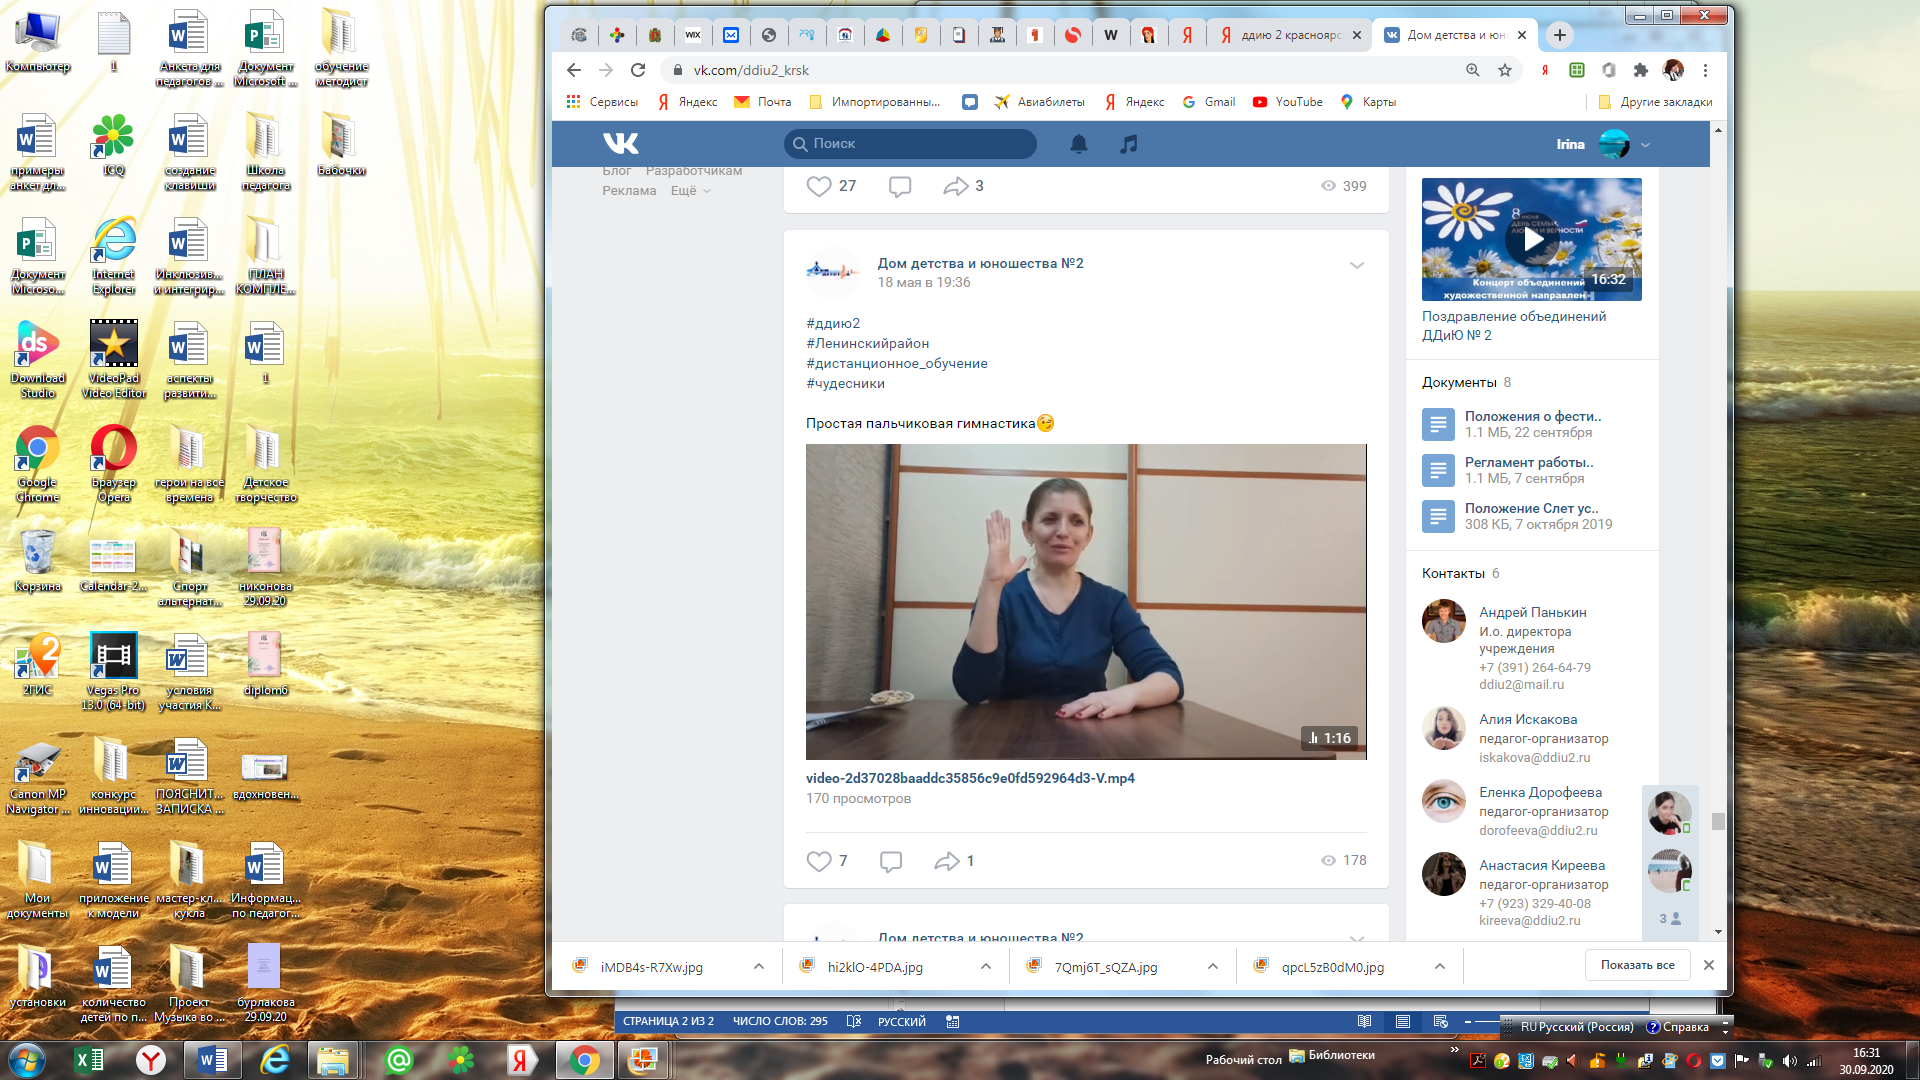Expand iMDB4s-R7Xw.jpg download options arrow
Screen dimensions: 1920x1080
[758, 966]
